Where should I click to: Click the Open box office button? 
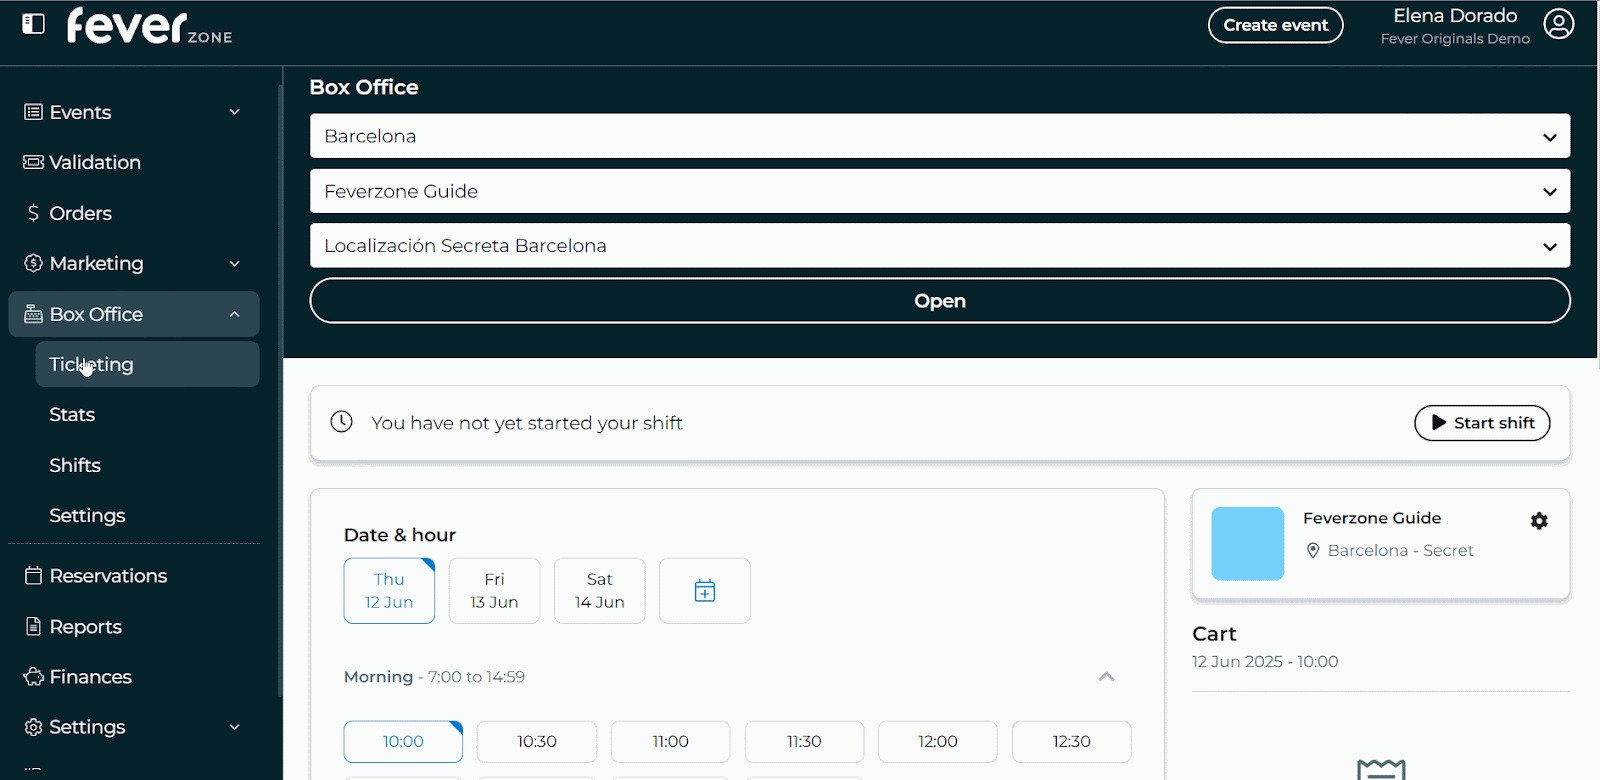tap(940, 301)
